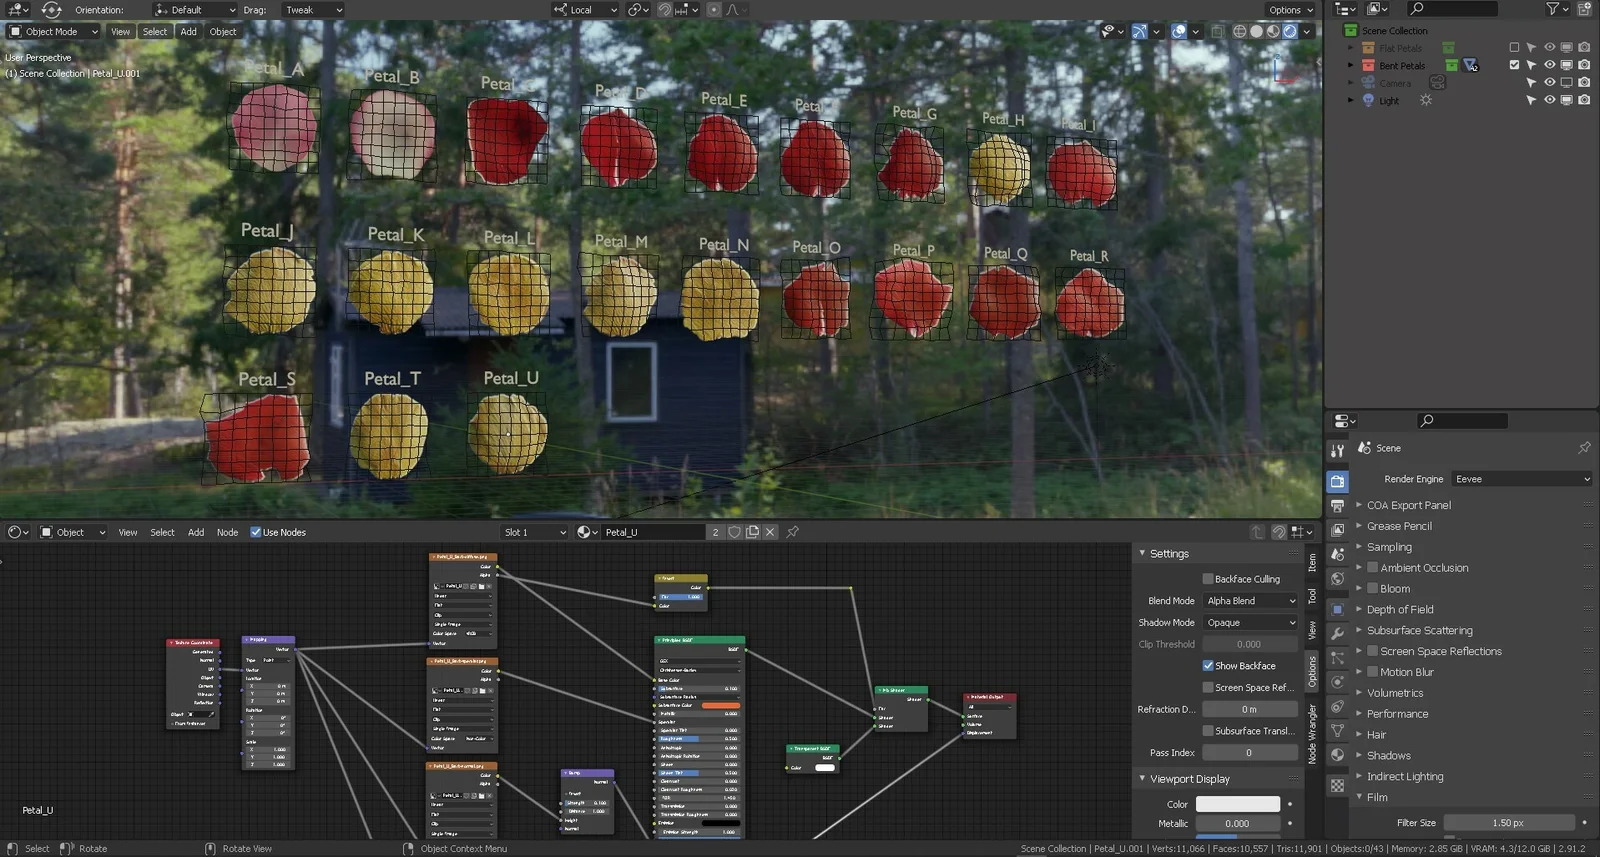
Task: Click the Filter Size value field
Action: click(x=1508, y=823)
